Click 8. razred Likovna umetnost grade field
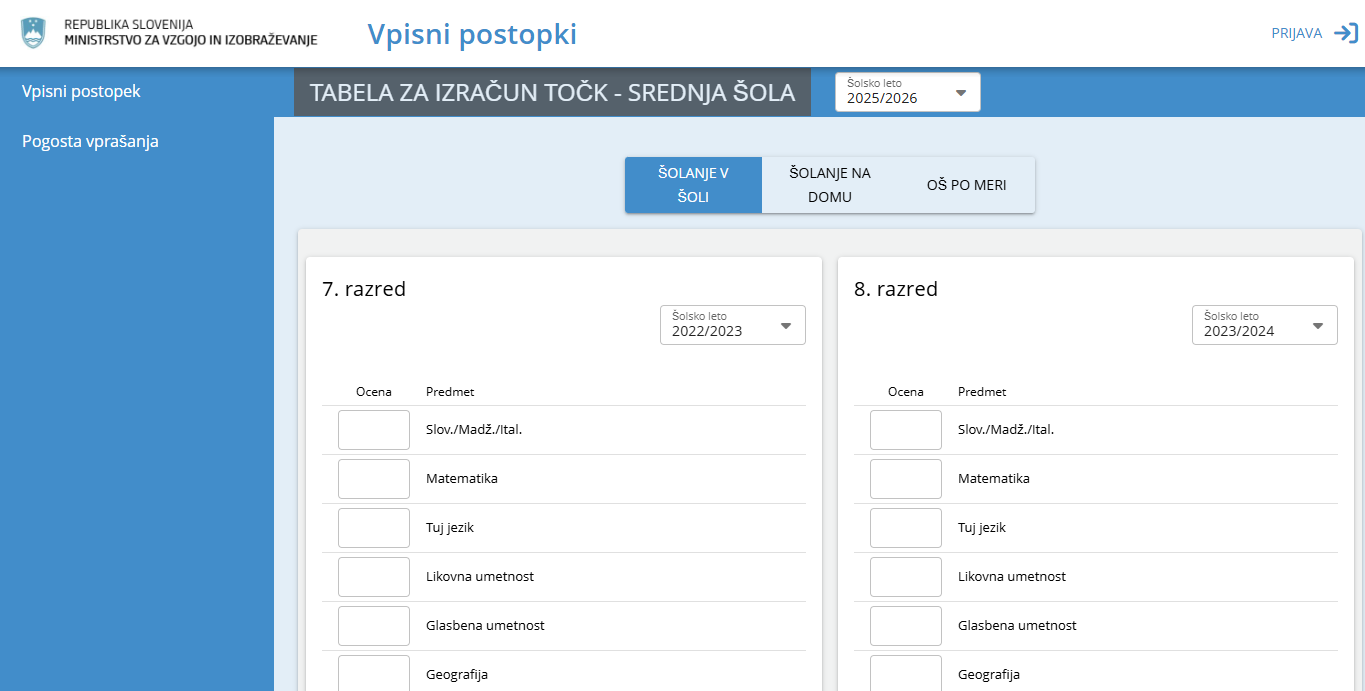Image resolution: width=1365 pixels, height=691 pixels. tap(906, 577)
